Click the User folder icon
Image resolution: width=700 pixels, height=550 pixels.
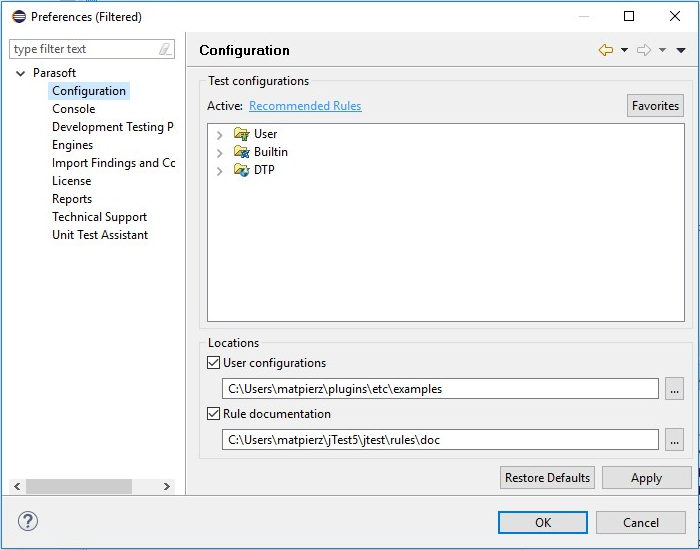[242, 134]
